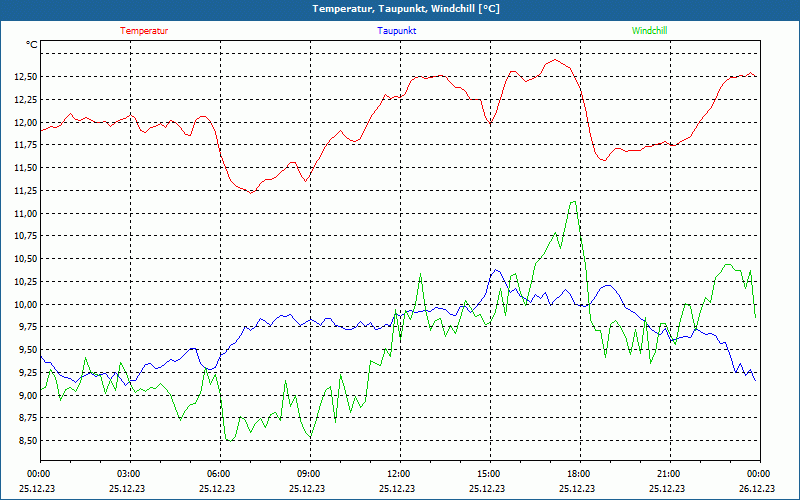The width and height of the screenshot is (800, 500).
Task: Click the 25.12.23 date under 18:00
Action: pos(577,488)
